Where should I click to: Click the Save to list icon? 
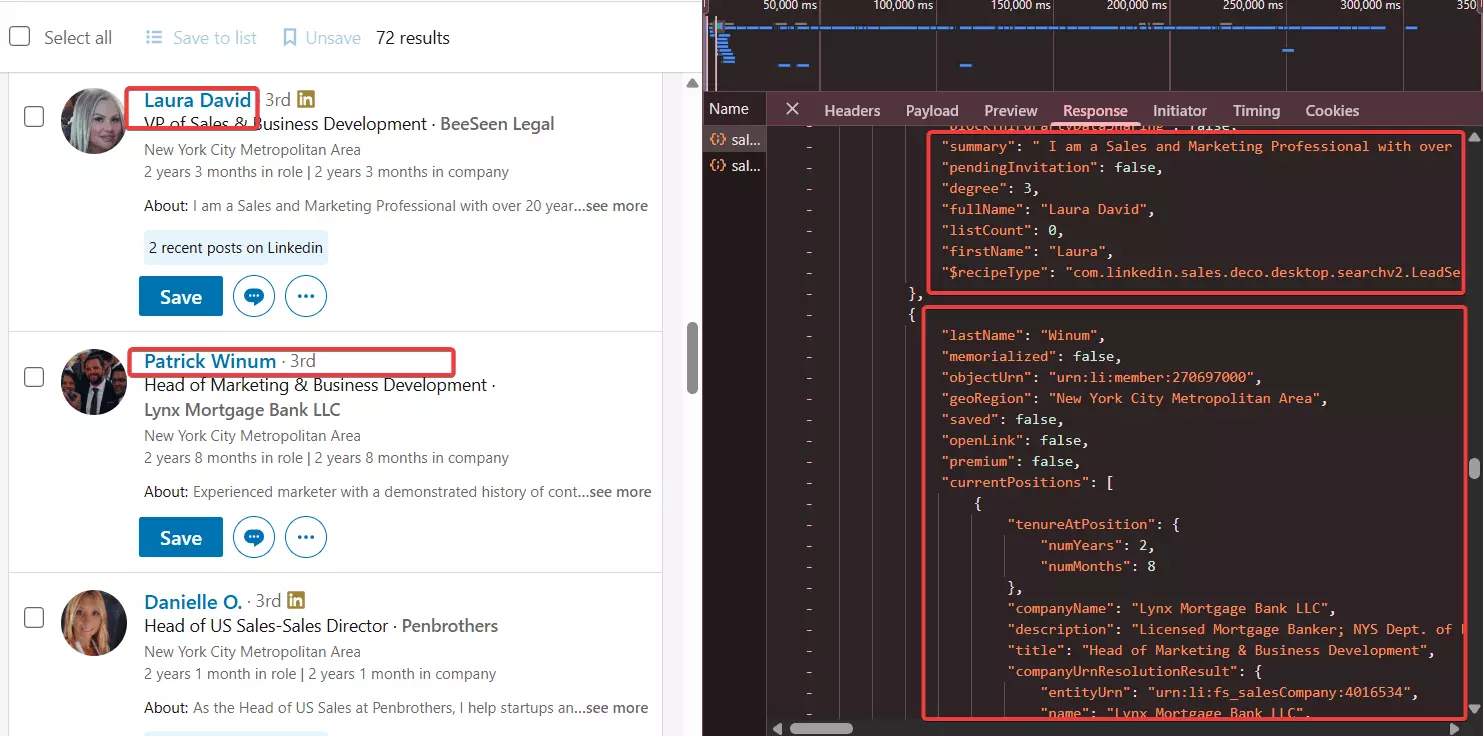click(154, 37)
